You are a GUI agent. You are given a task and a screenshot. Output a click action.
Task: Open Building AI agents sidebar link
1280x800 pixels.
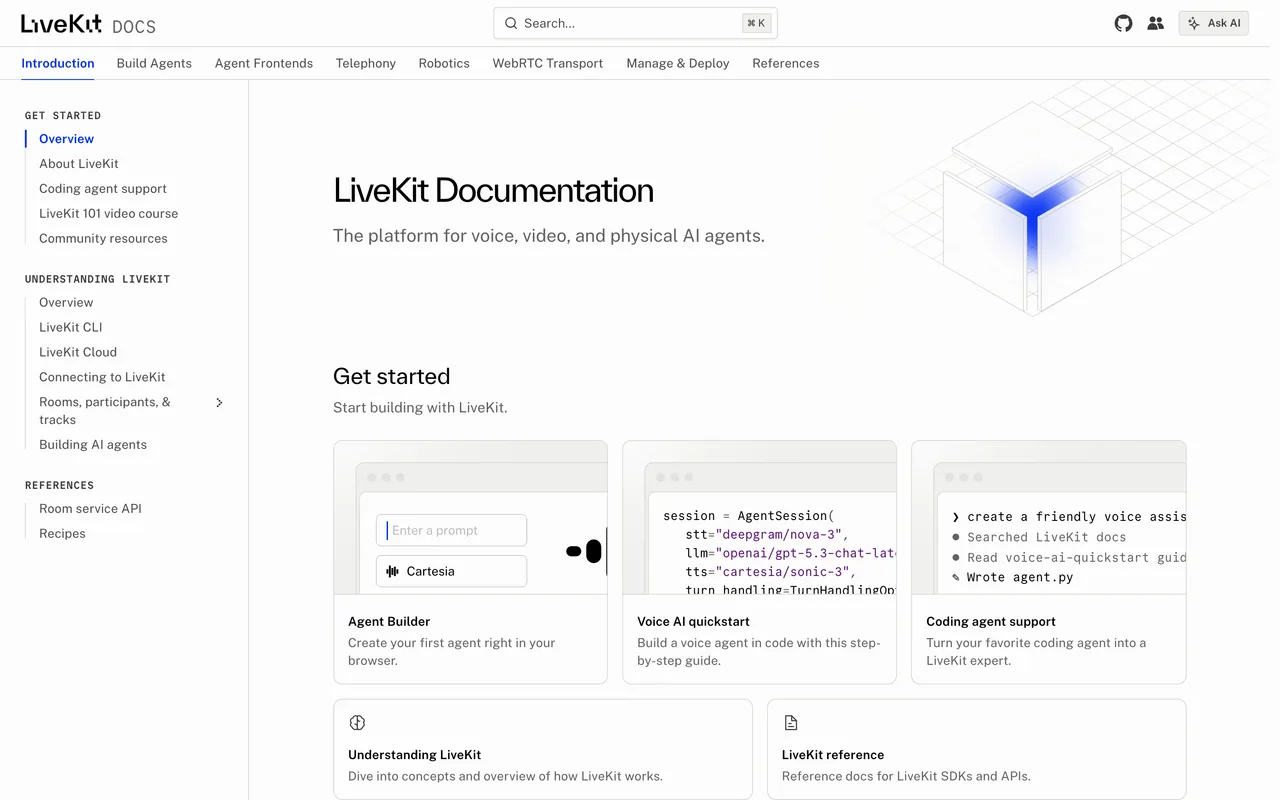[93, 445]
